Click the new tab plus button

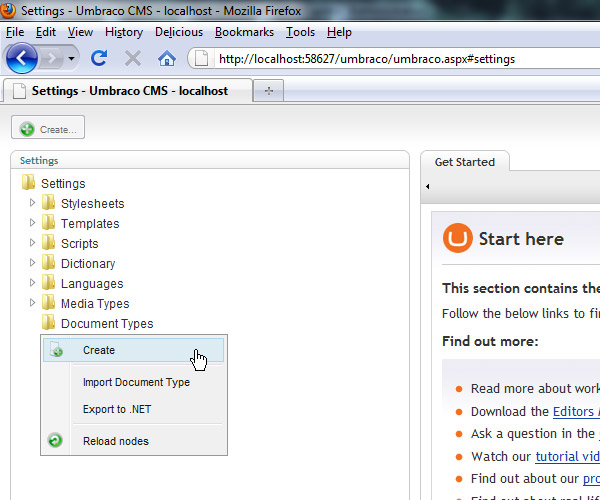[269, 91]
